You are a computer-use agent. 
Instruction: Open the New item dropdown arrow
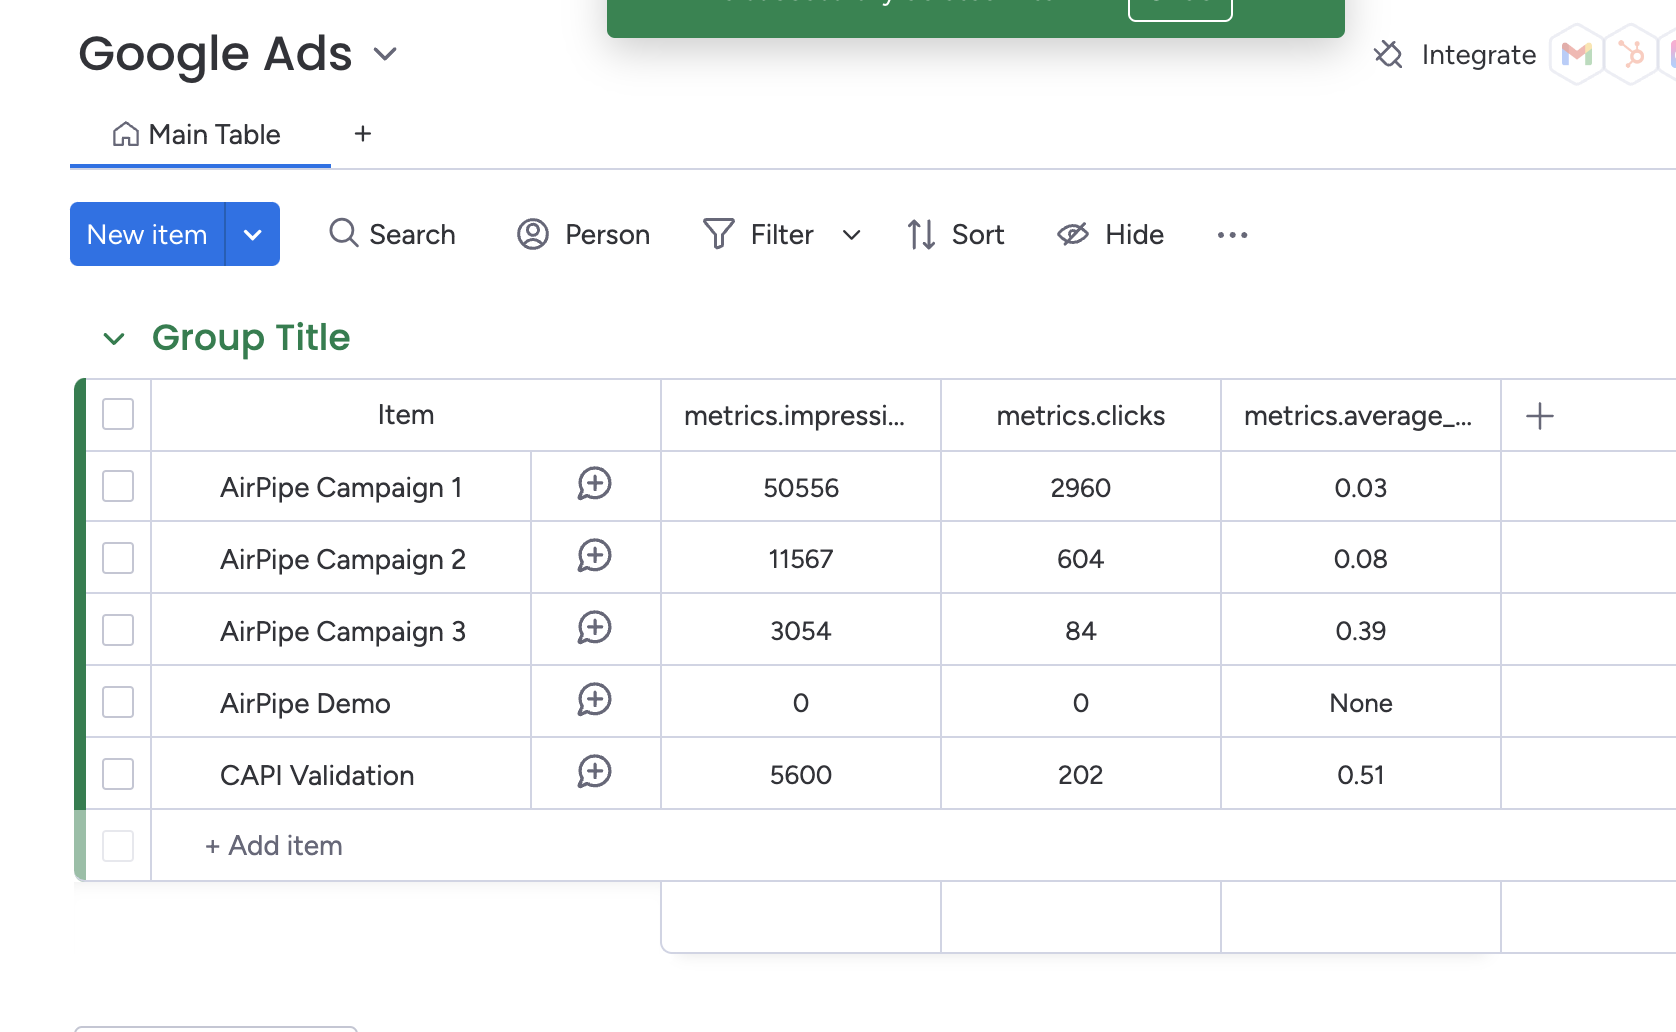253,234
